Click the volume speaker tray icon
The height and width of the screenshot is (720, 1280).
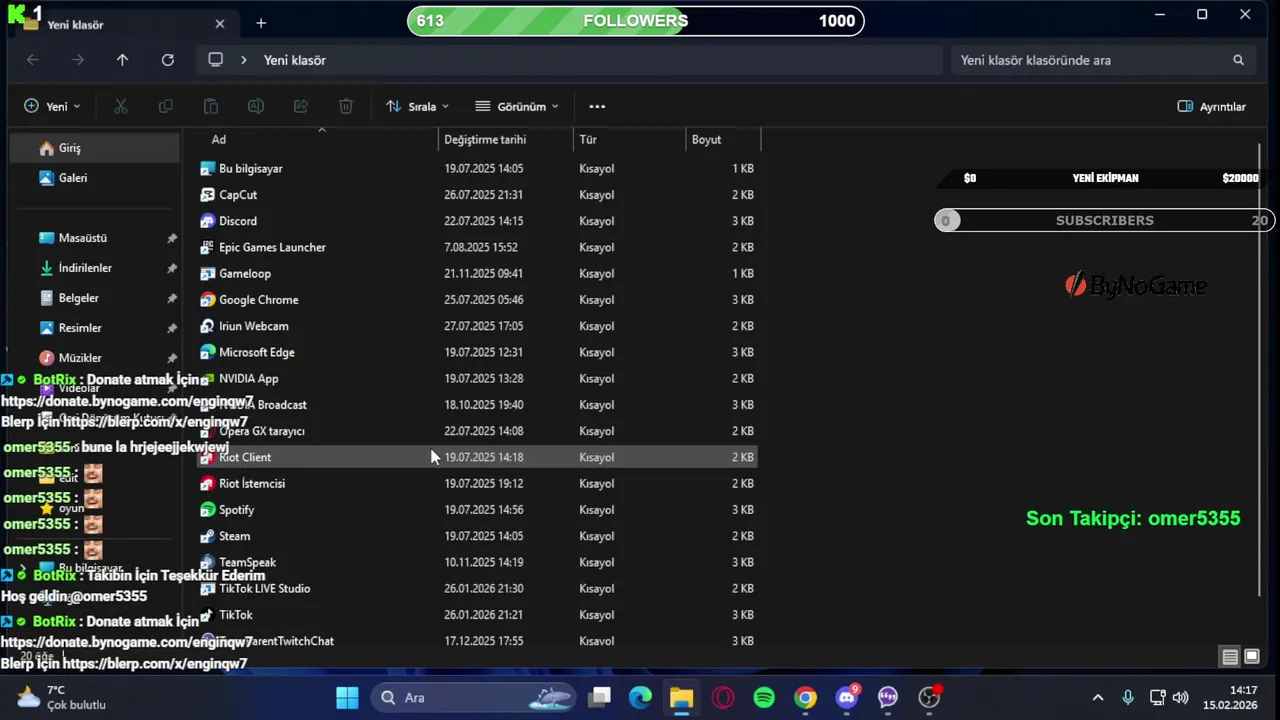(1180, 697)
